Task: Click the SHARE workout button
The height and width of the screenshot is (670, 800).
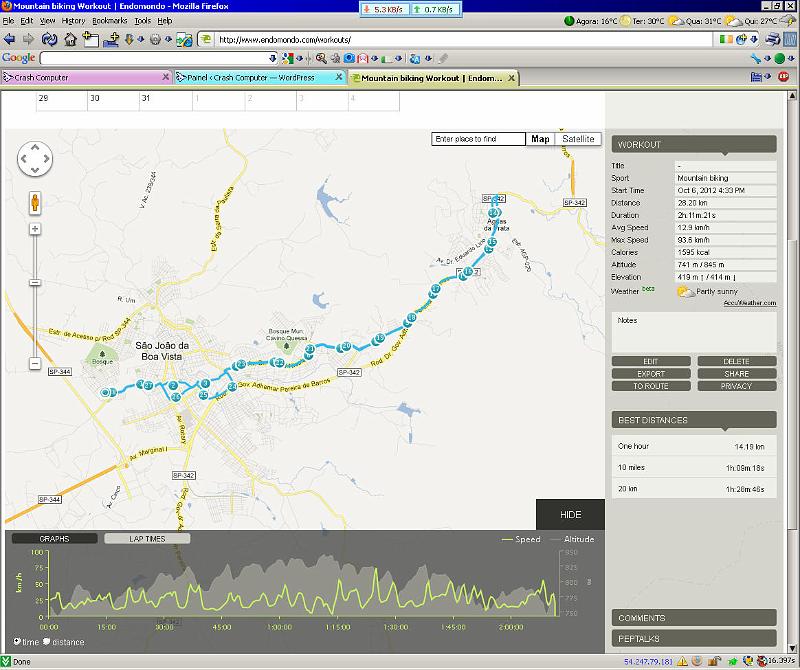Action: [737, 374]
